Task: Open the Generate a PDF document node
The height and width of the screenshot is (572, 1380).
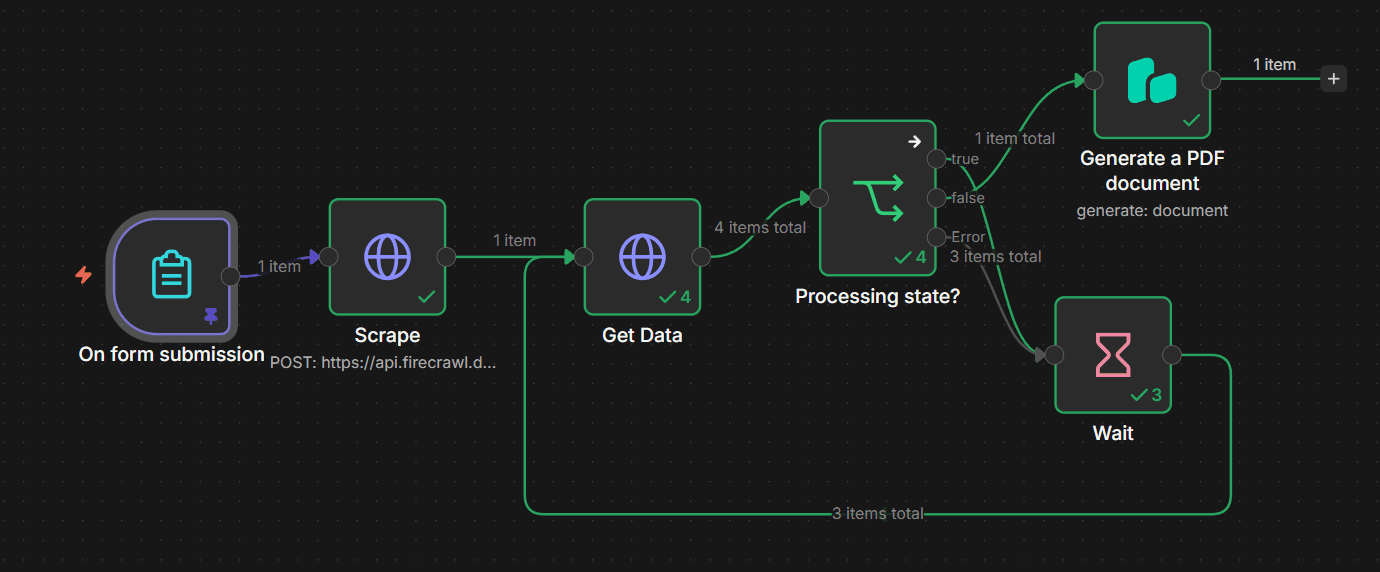Action: 1152,80
